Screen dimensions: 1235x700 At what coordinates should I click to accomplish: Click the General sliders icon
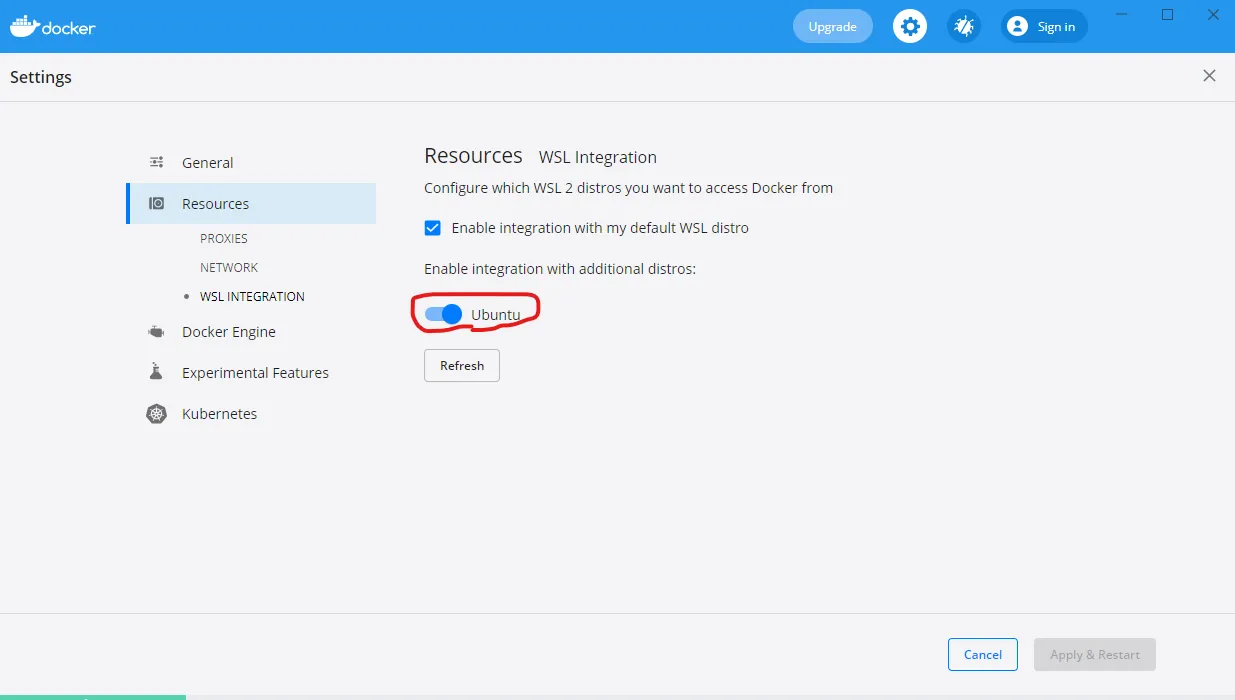click(x=156, y=162)
